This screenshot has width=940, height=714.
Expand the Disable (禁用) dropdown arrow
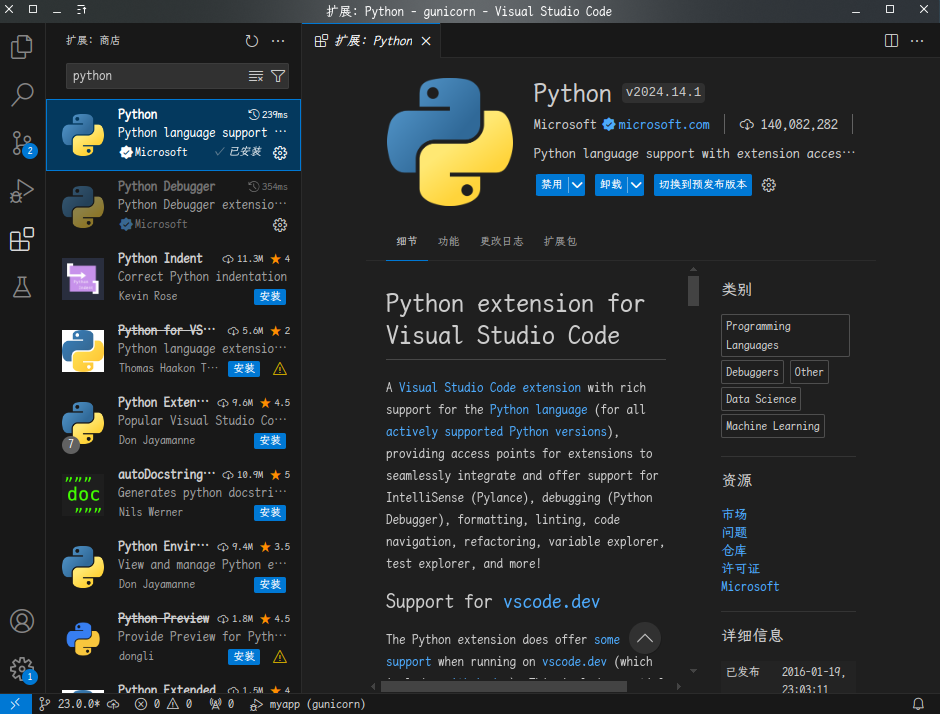tap(577, 185)
